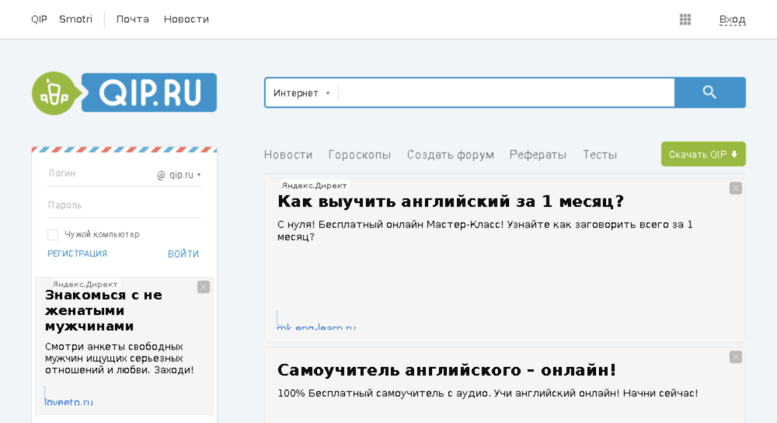This screenshot has height=423, width=777.
Task: Click the magnifier search button
Action: [x=710, y=92]
